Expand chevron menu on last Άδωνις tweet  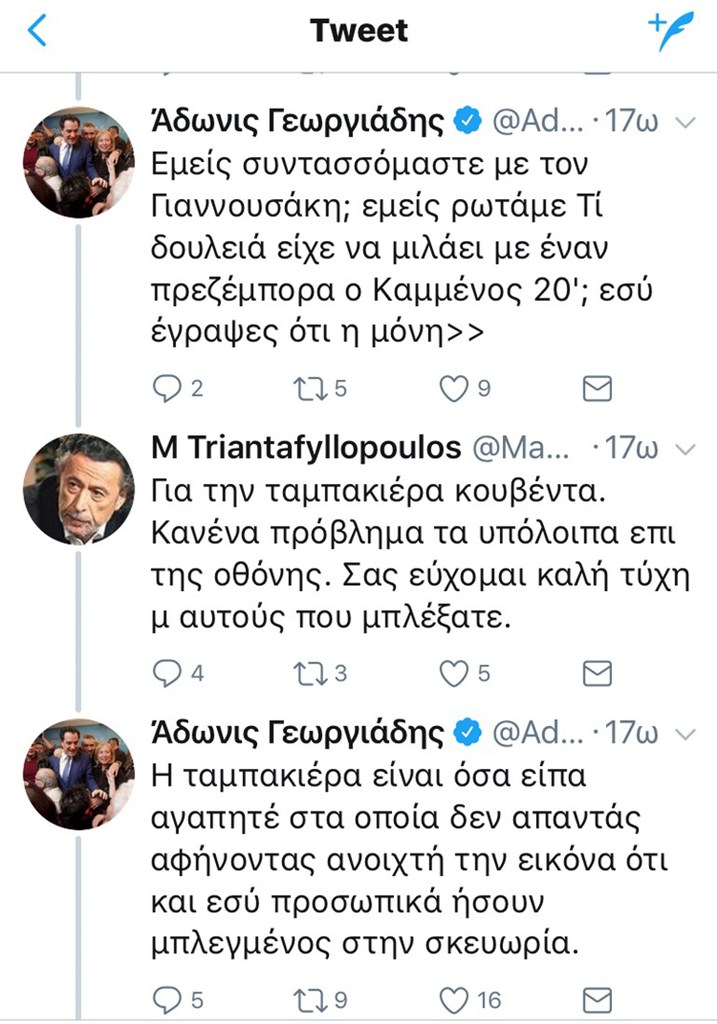[x=686, y=735]
